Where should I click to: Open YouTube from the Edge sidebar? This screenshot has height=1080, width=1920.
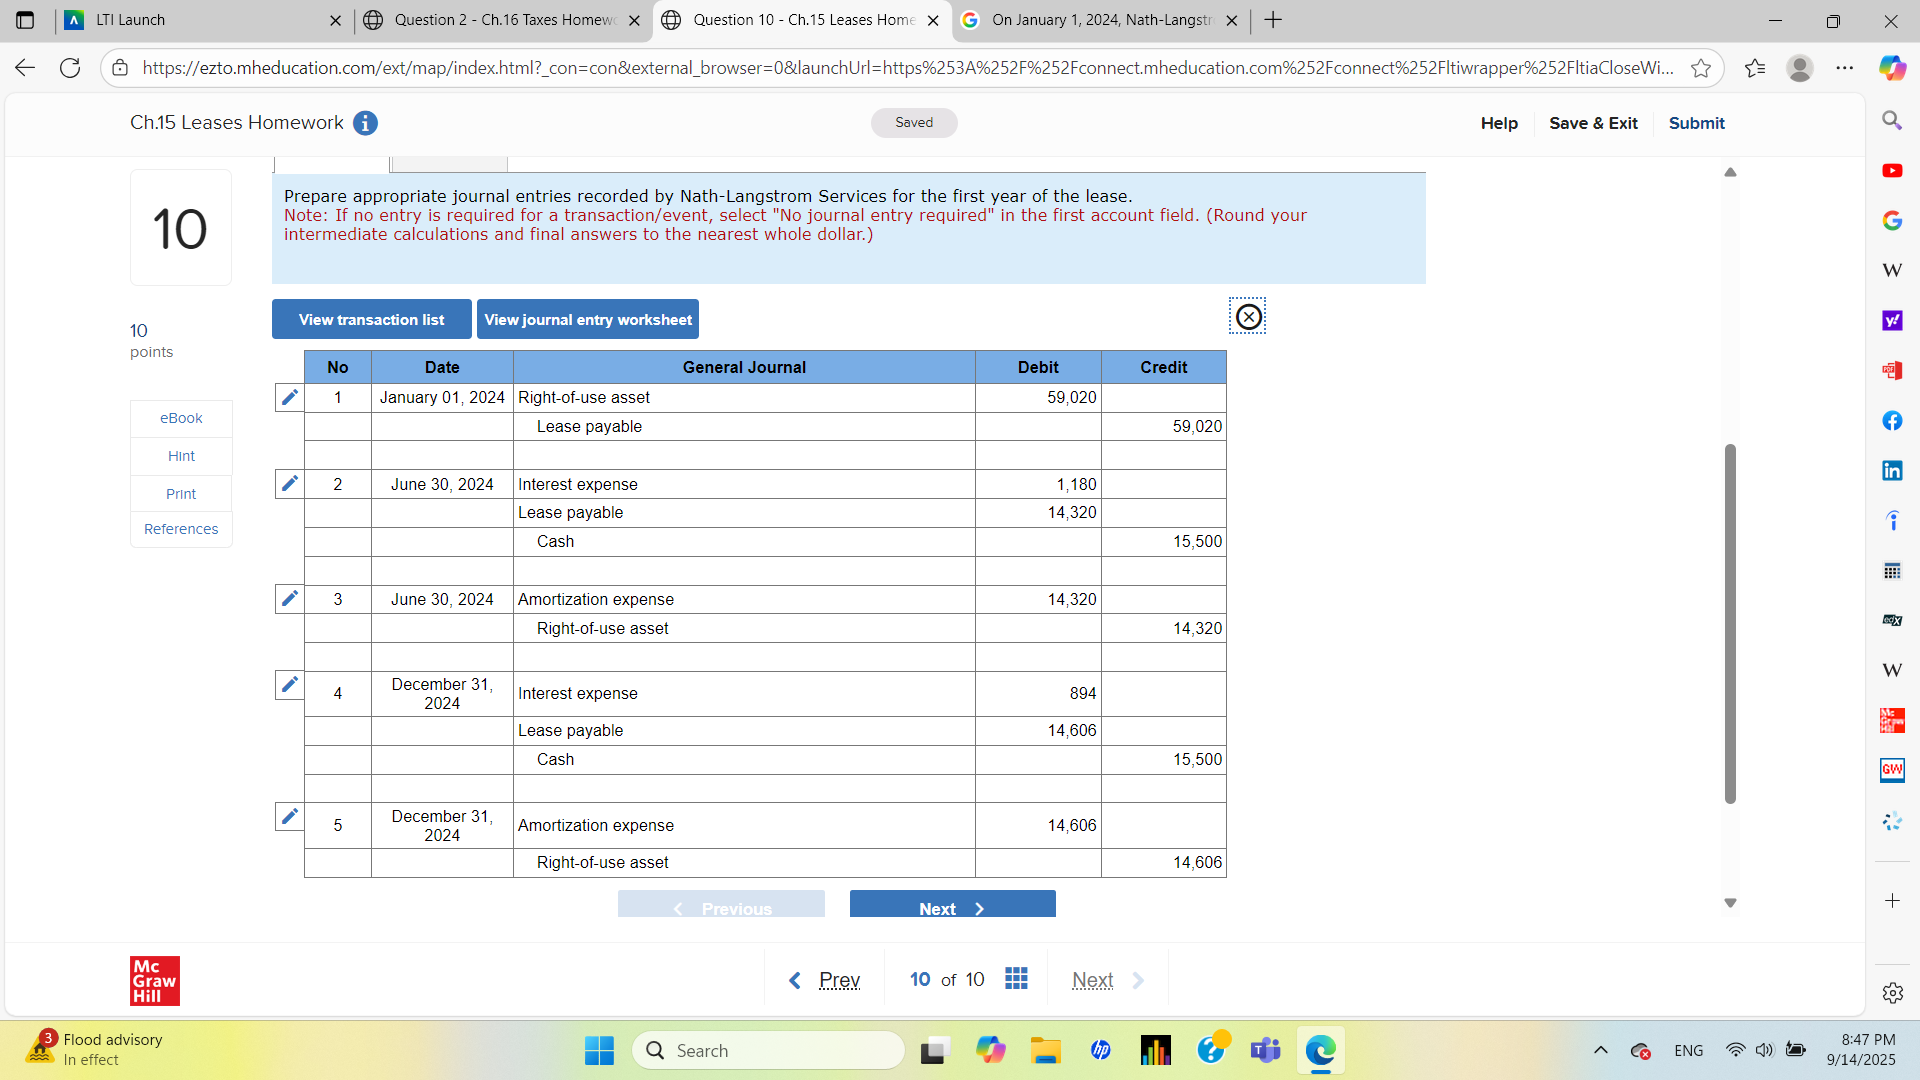pos(1892,170)
